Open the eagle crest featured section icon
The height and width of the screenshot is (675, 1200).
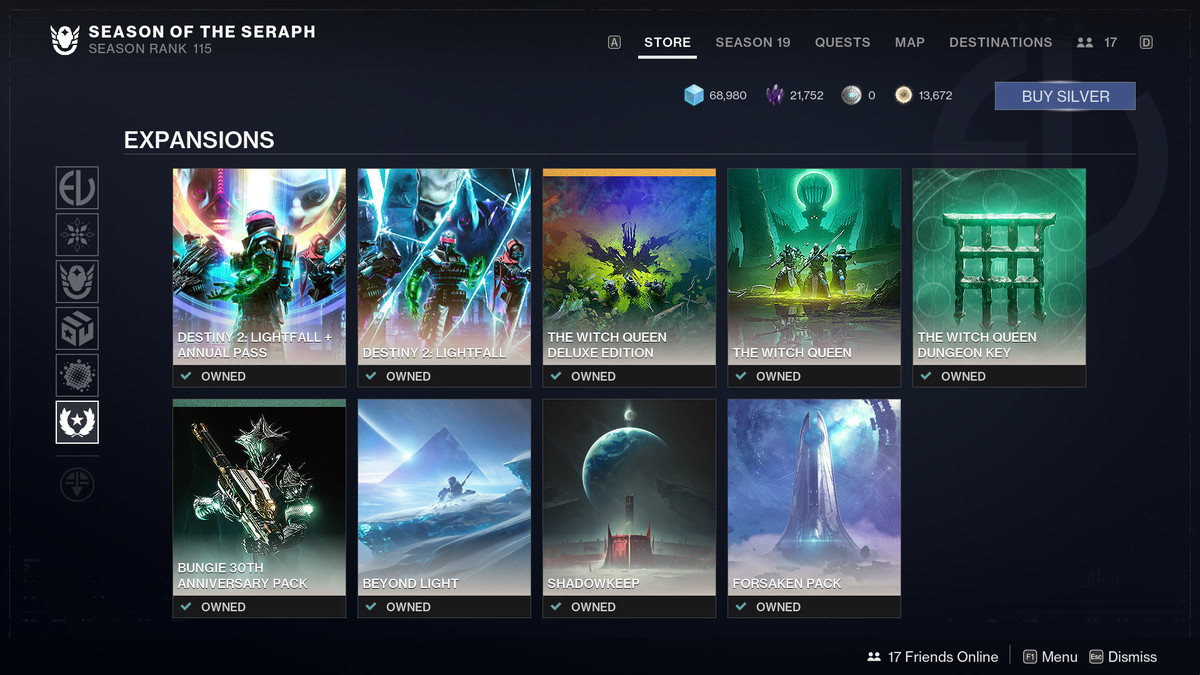pos(77,281)
